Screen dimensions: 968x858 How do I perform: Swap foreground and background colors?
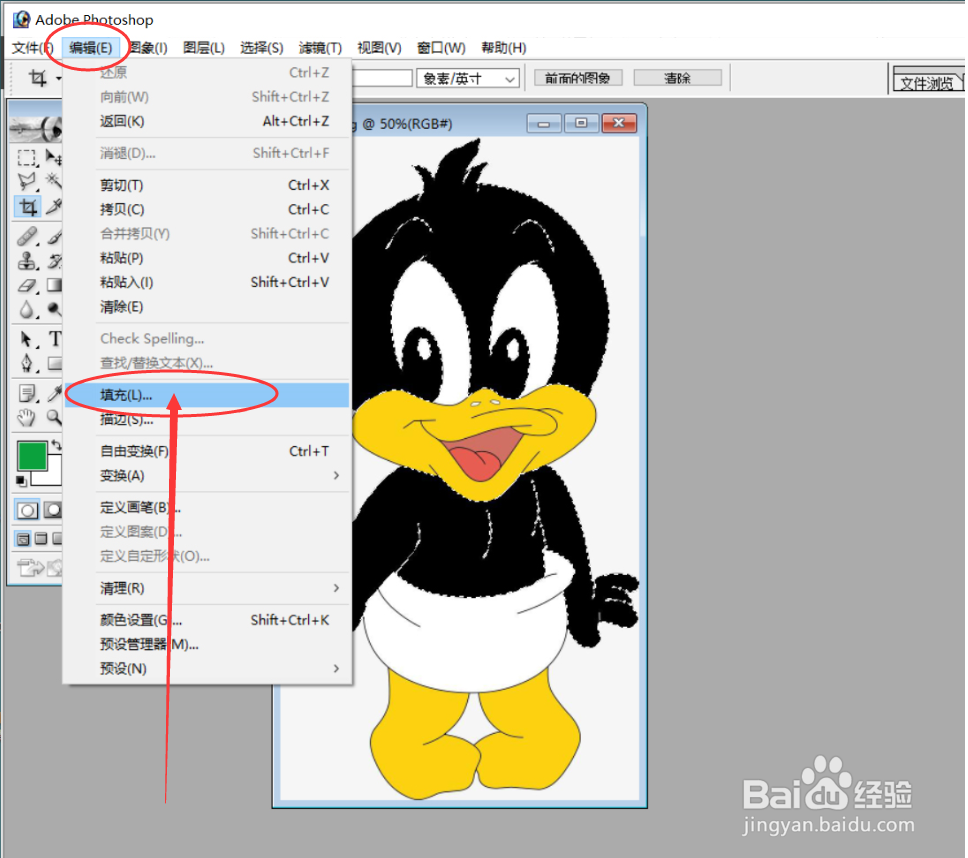pyautogui.click(x=57, y=444)
